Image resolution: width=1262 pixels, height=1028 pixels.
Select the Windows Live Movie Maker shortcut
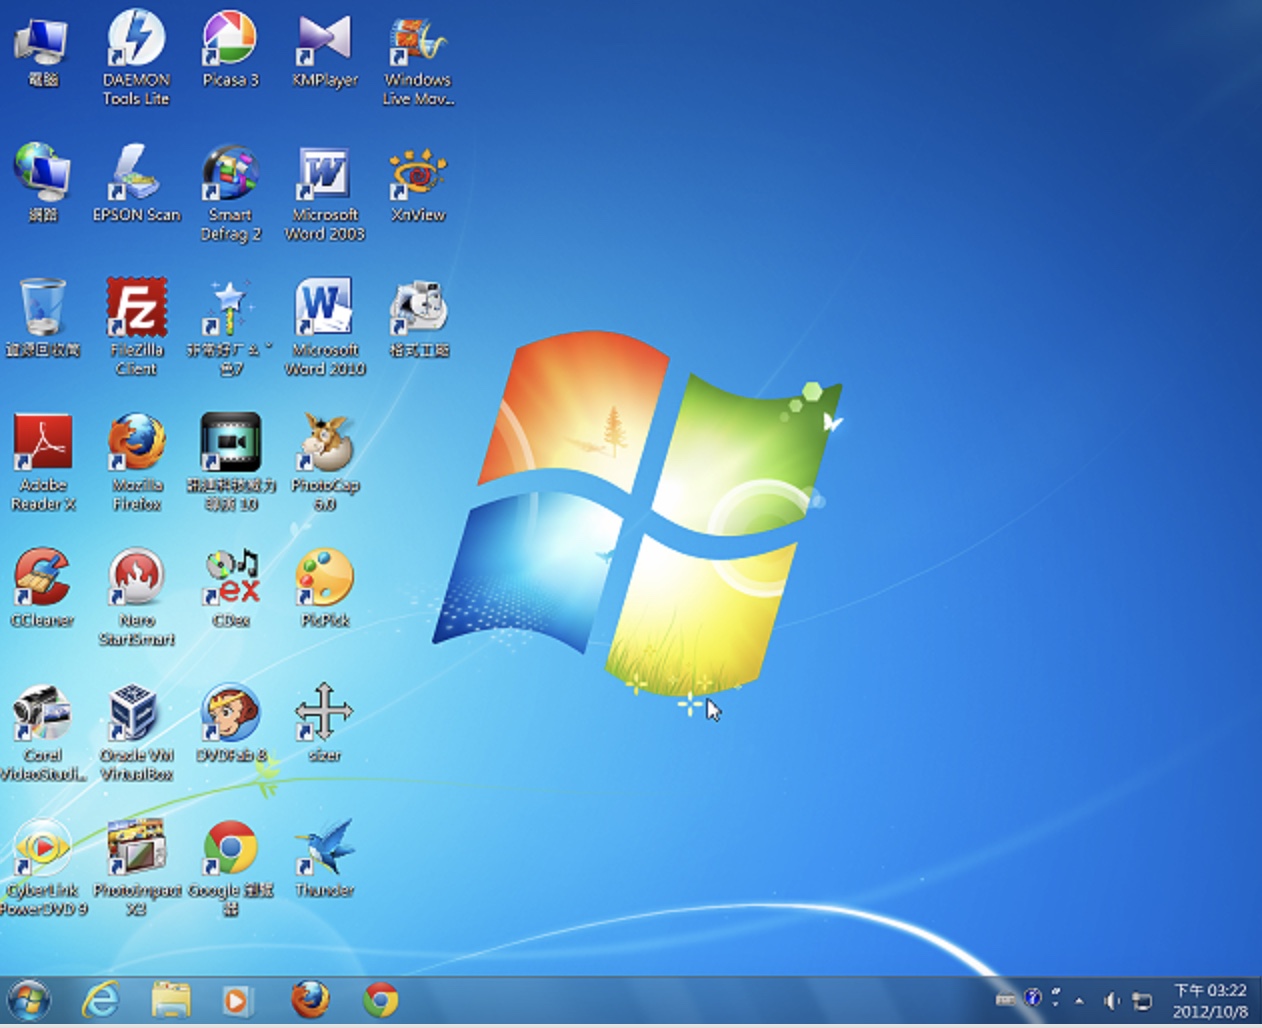pos(418,60)
